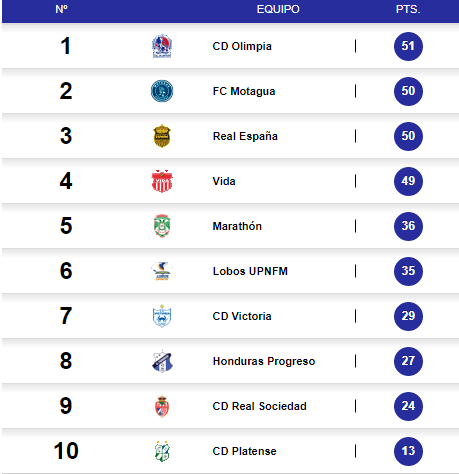The image size is (459, 474).
Task: Click the Lobos UPNFM team name
Action: [x=250, y=271]
